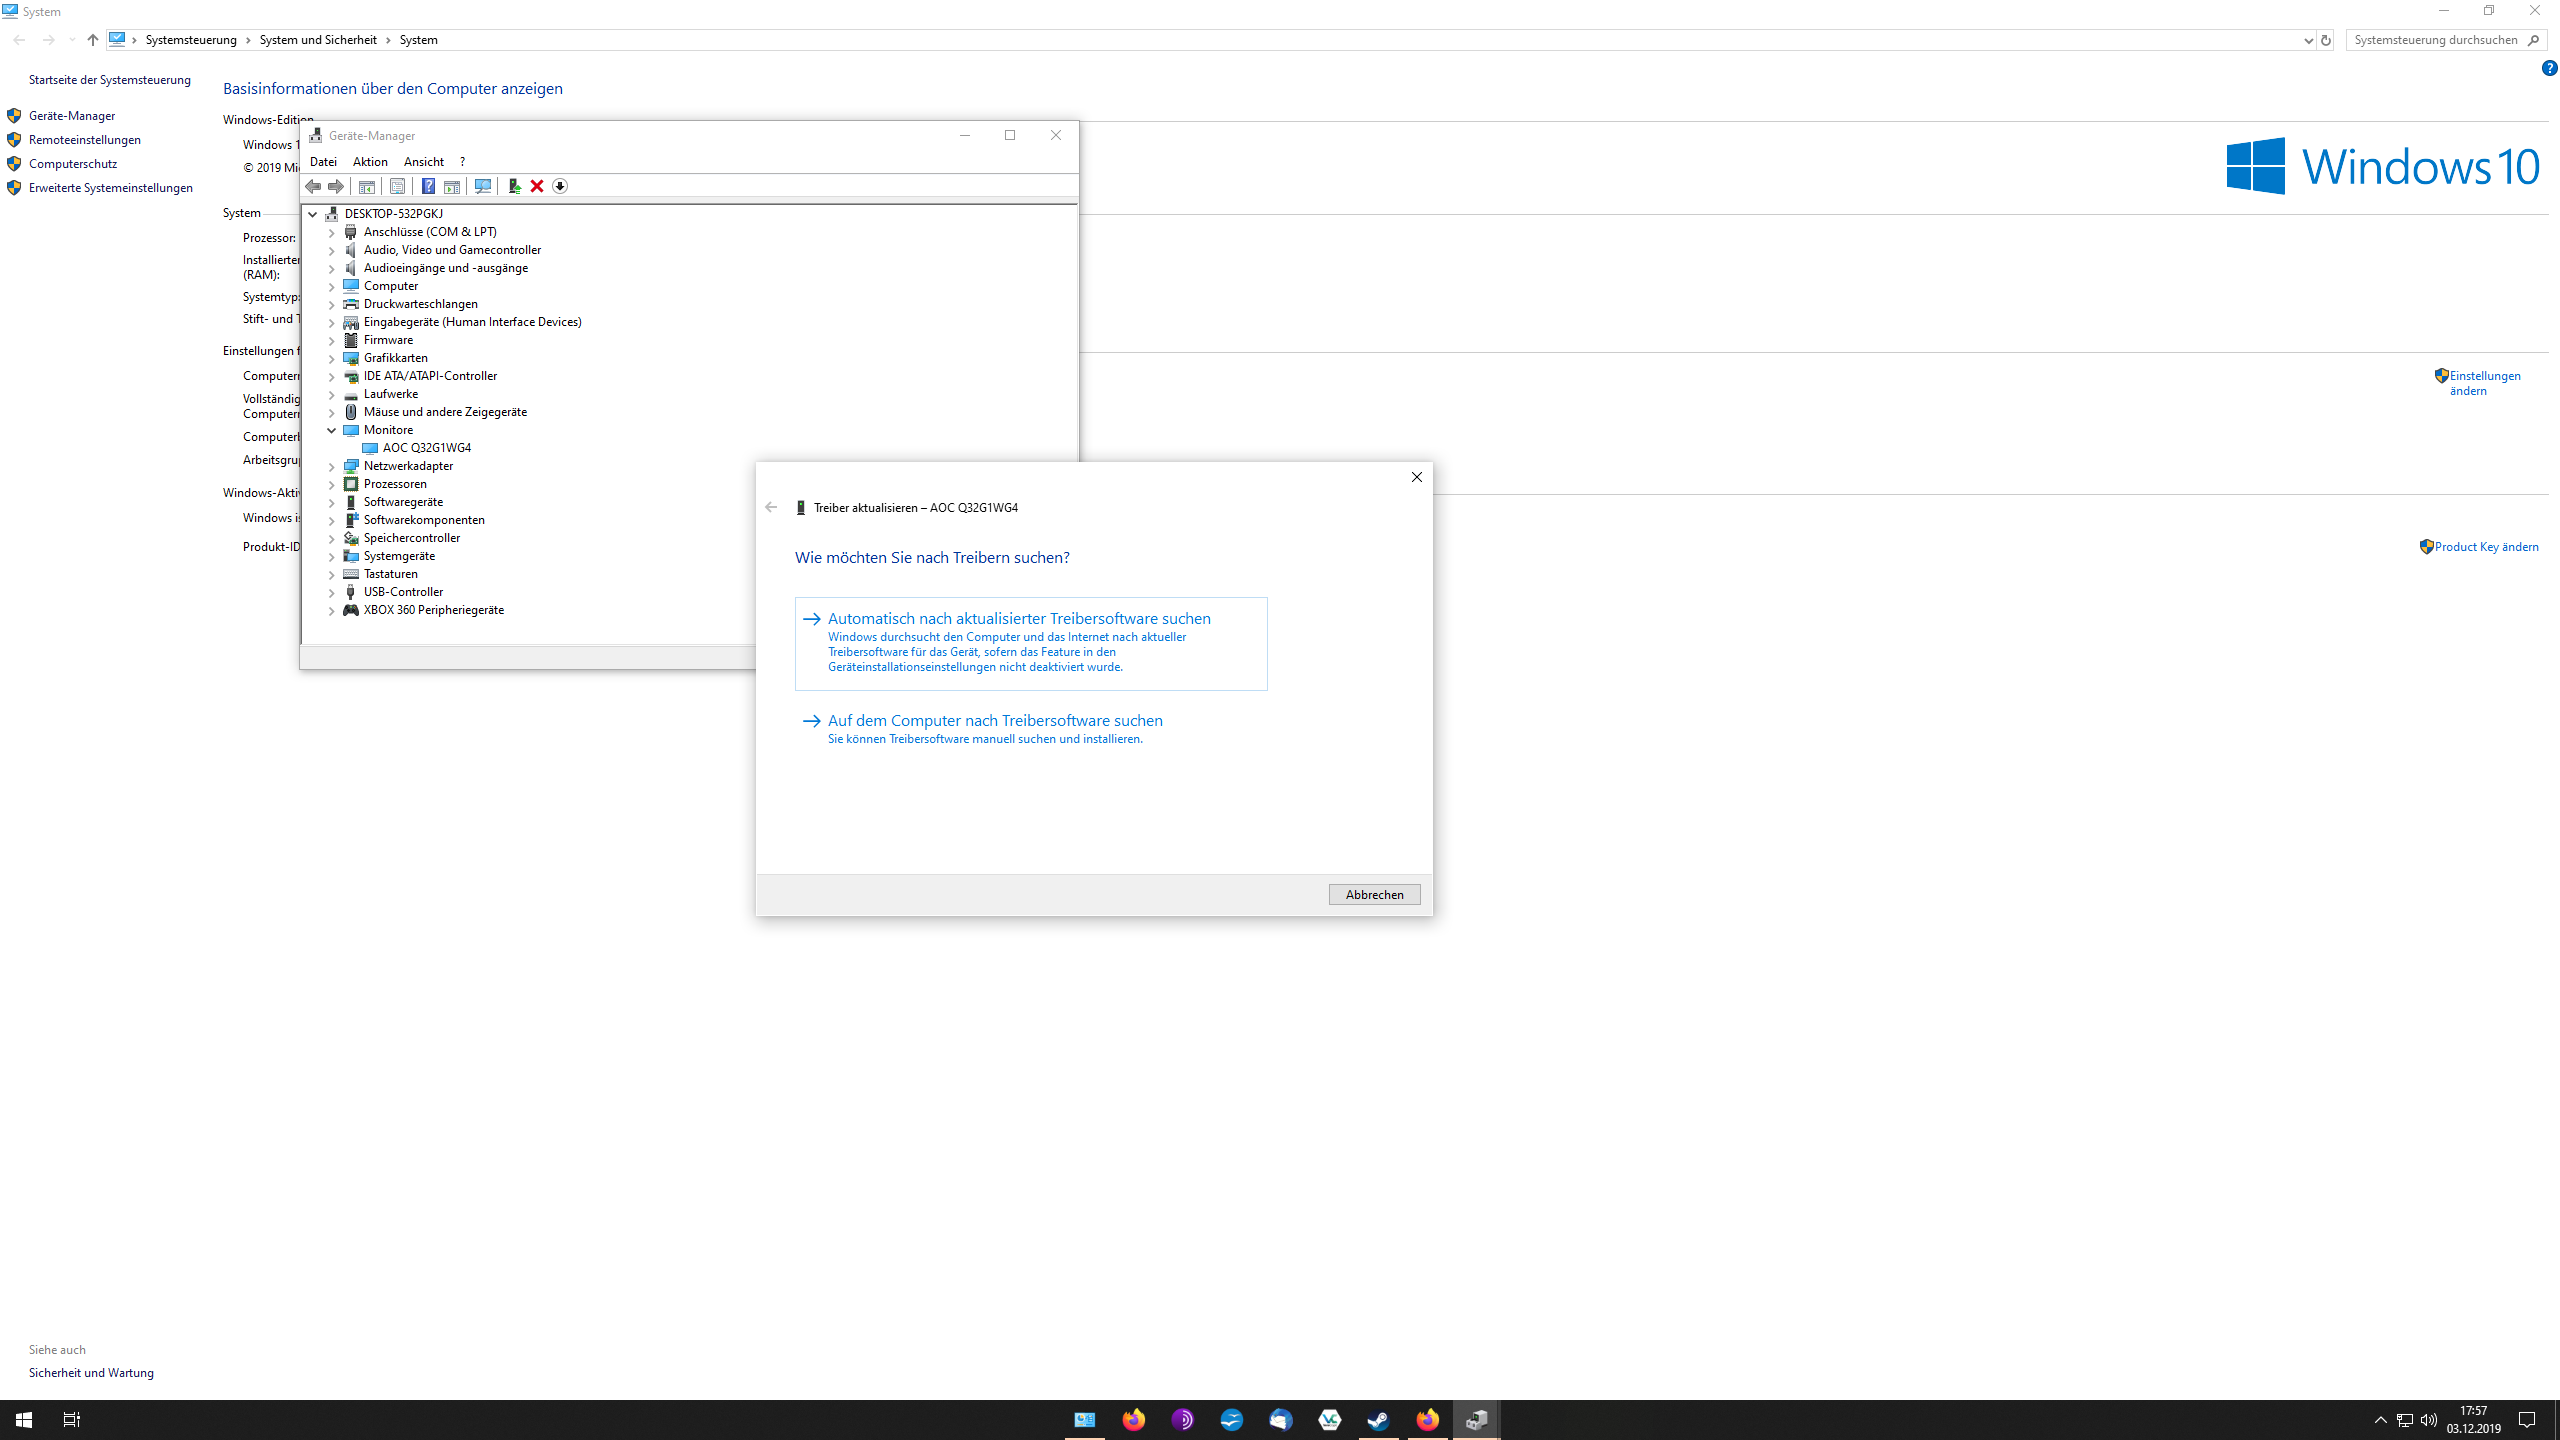Choose Auf dem Computer nach Treibersoftware suchen
This screenshot has width=2560, height=1440.
(x=994, y=721)
